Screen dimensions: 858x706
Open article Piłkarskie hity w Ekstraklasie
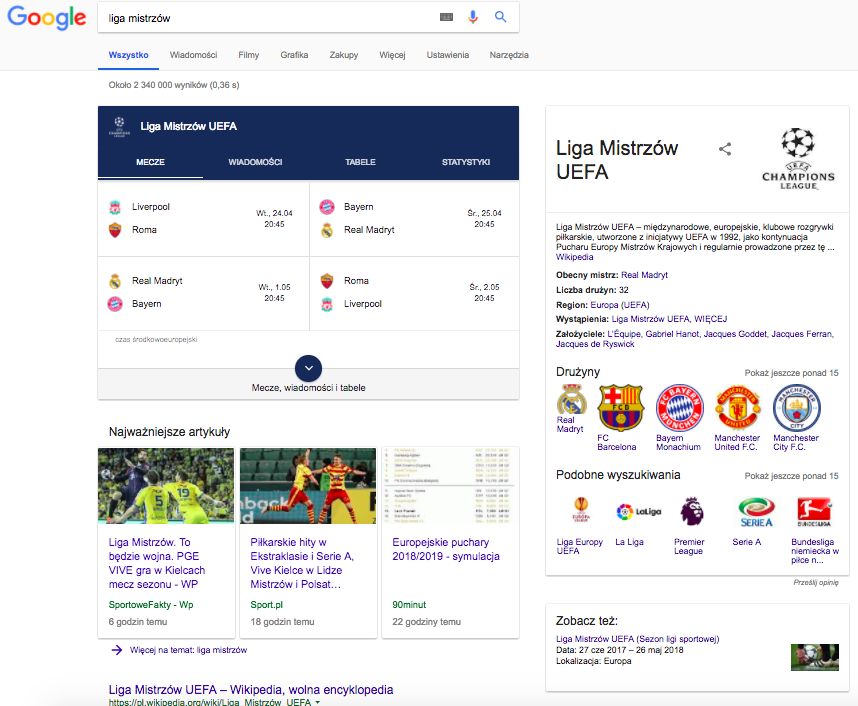point(302,563)
